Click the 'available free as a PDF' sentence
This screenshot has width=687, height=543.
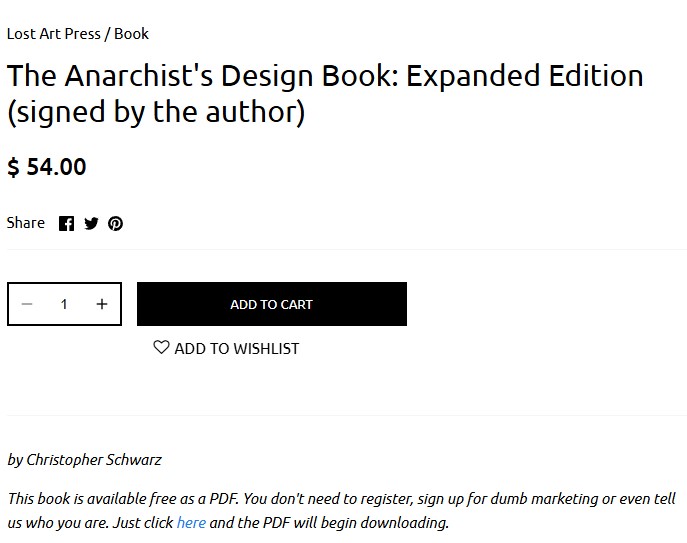click(x=123, y=499)
